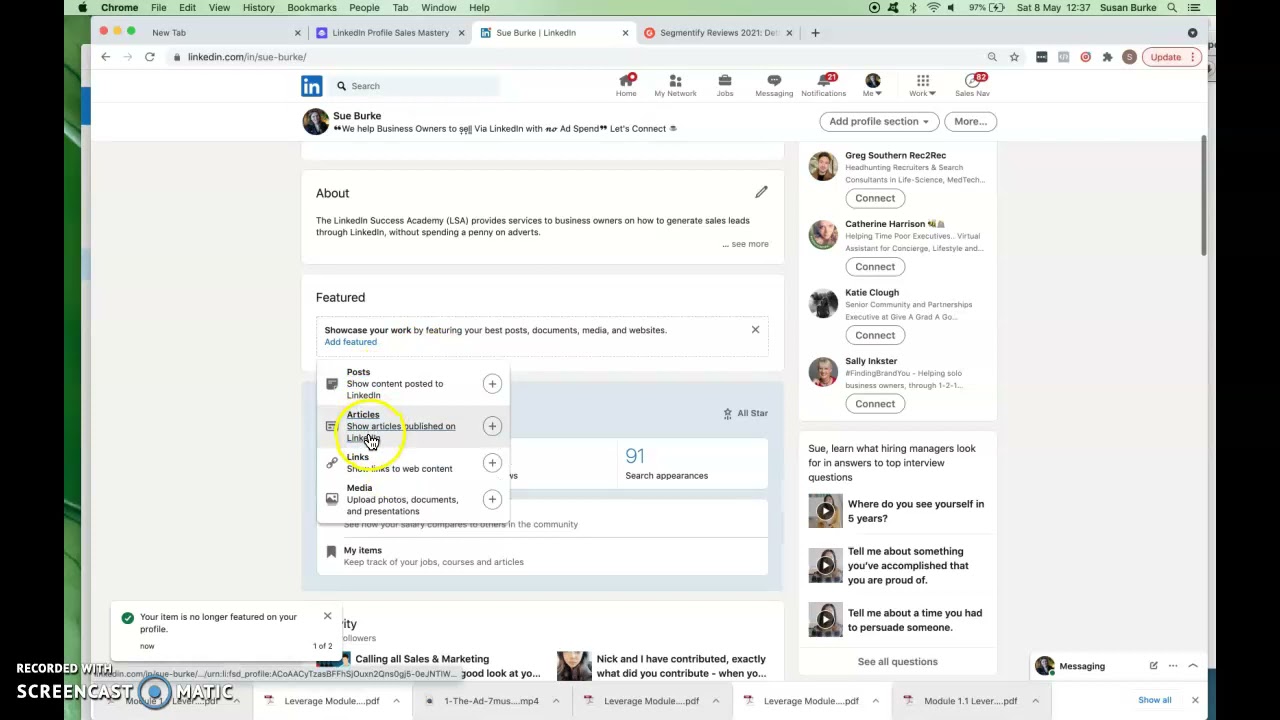The width and height of the screenshot is (1280, 720).
Task: Open Chrome File menu
Action: coord(158,8)
